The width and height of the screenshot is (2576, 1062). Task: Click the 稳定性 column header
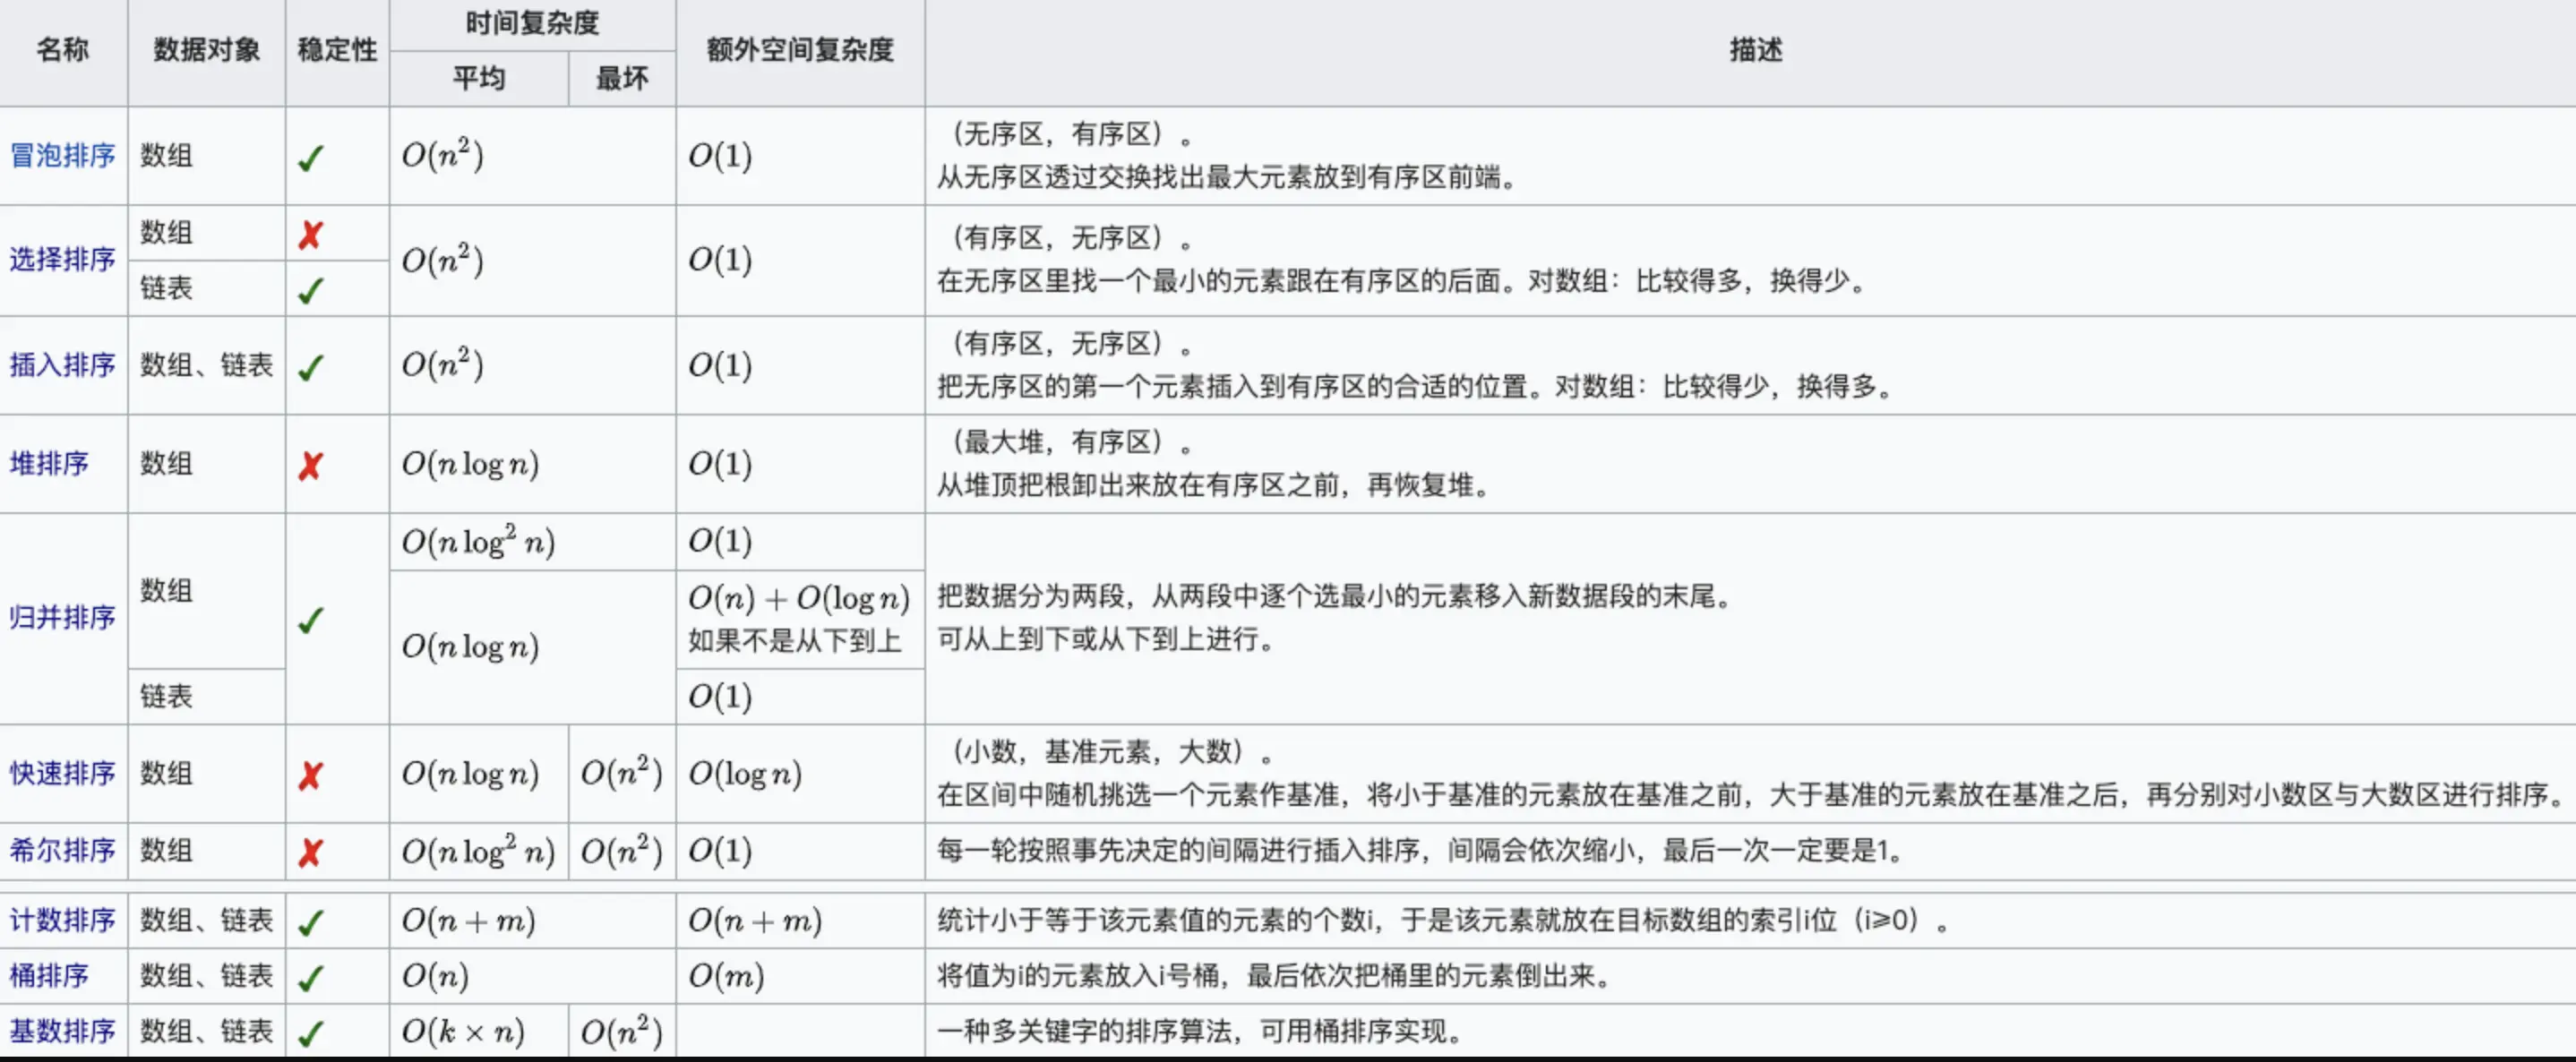coord(337,50)
